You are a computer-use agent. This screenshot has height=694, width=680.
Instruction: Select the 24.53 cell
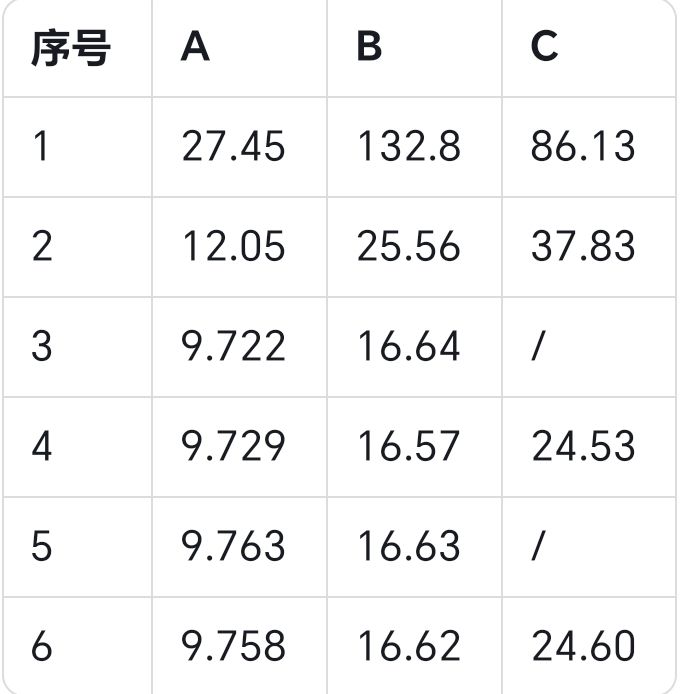583,447
